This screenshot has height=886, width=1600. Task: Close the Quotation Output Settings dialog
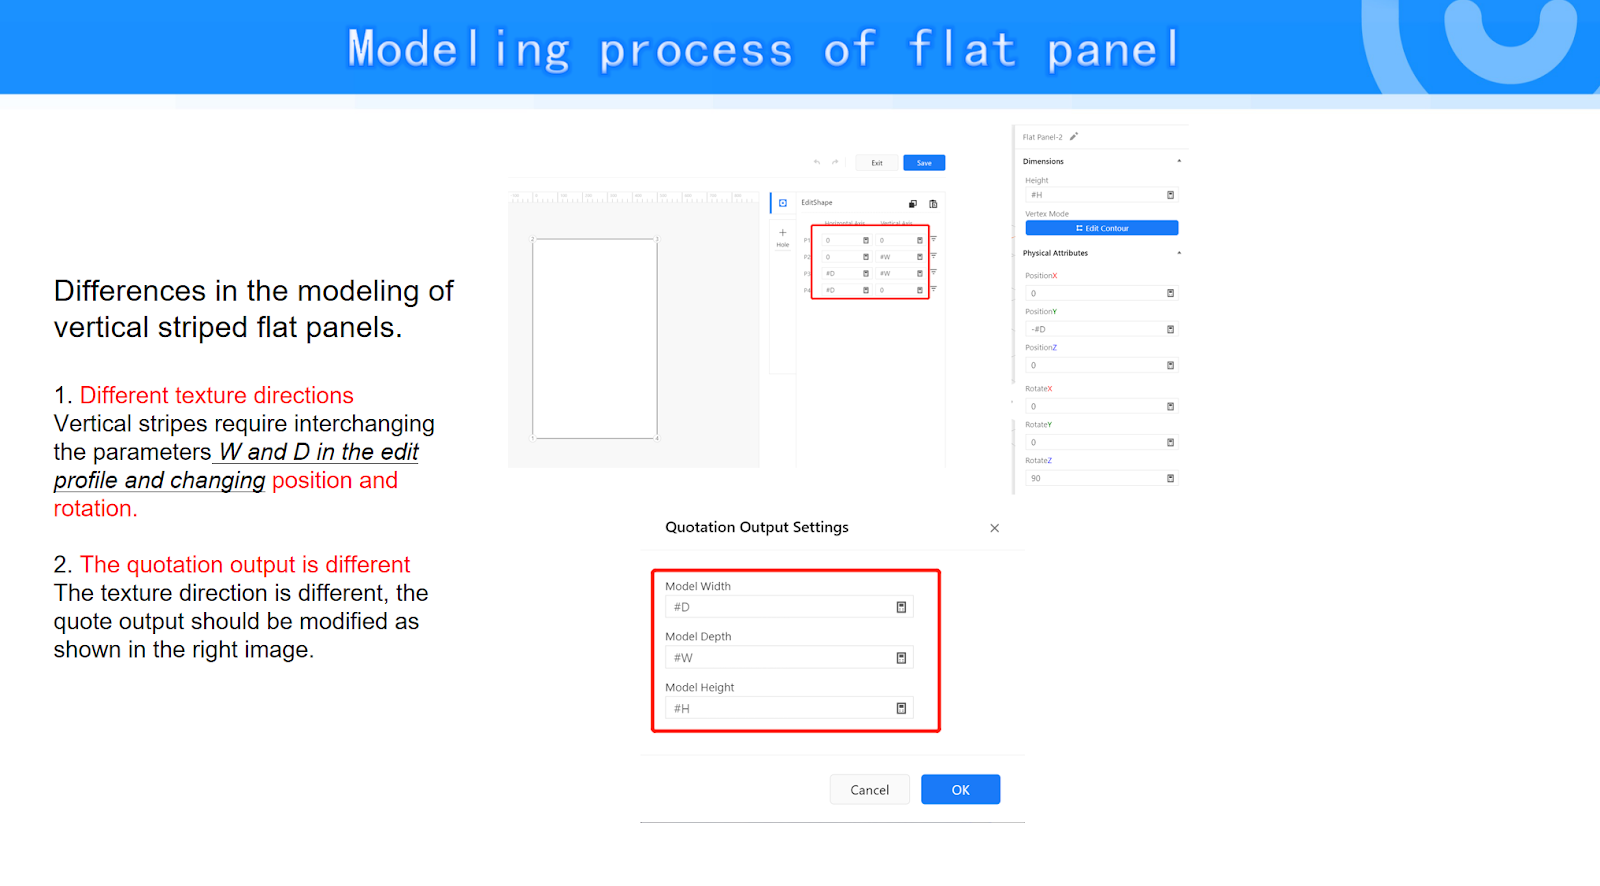tap(994, 528)
